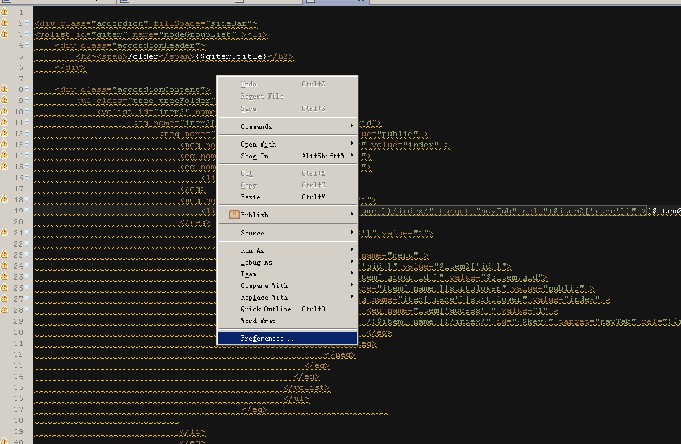681x444 pixels.
Task: Click the warning marker on line 8
Action: click(5, 89)
